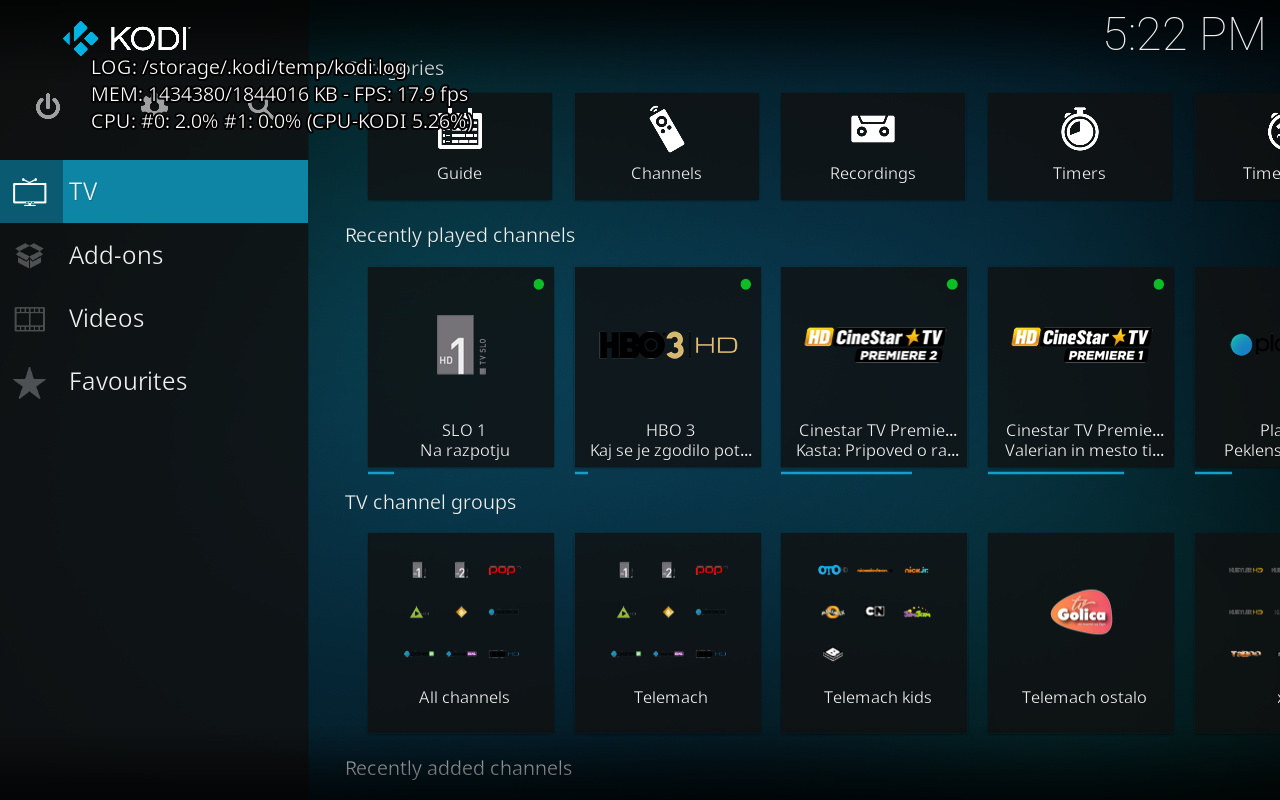This screenshot has width=1280, height=800.
Task: Open the Recordings cassette tile
Action: point(873,146)
